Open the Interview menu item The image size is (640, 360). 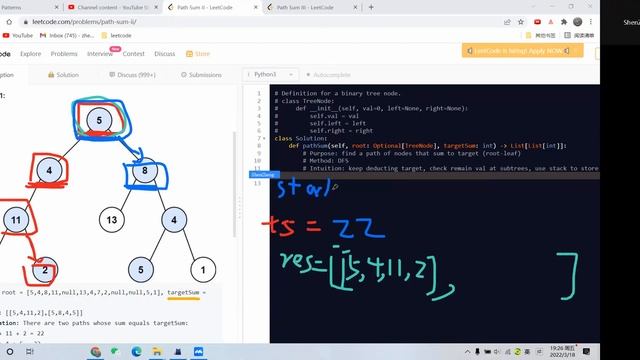pyautogui.click(x=100, y=53)
